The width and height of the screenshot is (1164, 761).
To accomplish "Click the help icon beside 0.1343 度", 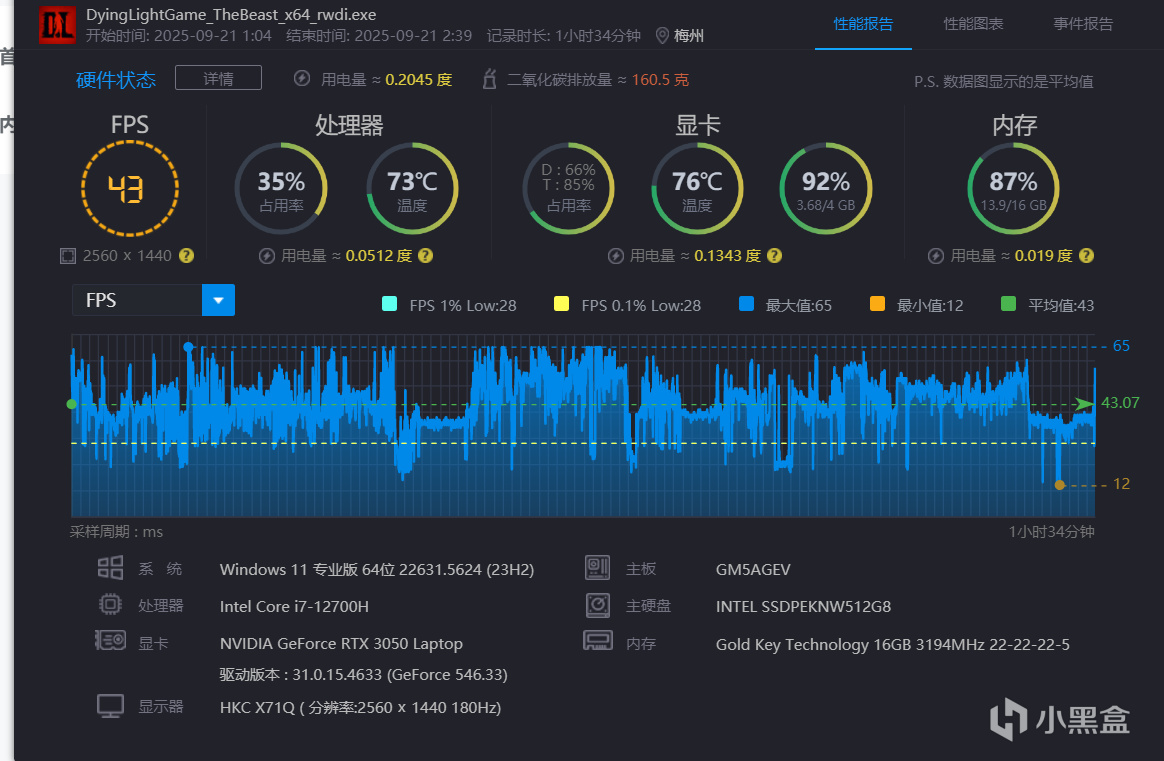I will (x=774, y=255).
